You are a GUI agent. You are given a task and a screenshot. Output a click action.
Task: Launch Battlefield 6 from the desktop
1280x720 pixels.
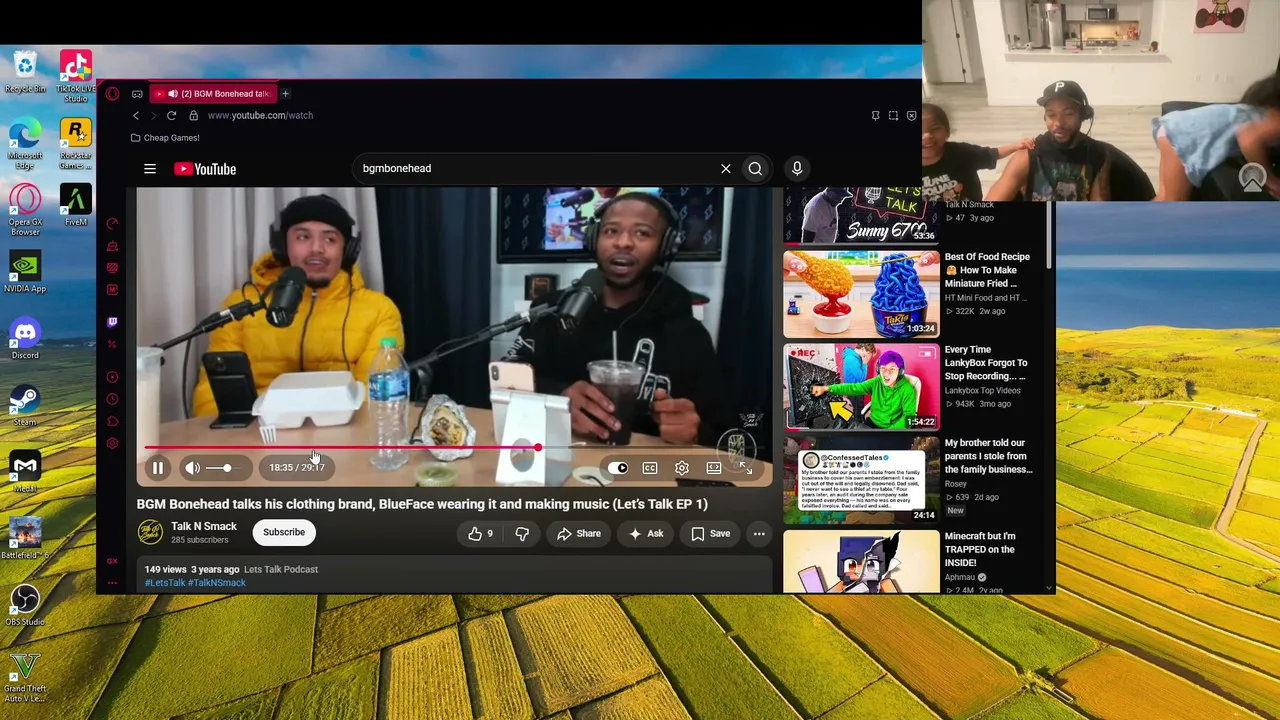25,538
